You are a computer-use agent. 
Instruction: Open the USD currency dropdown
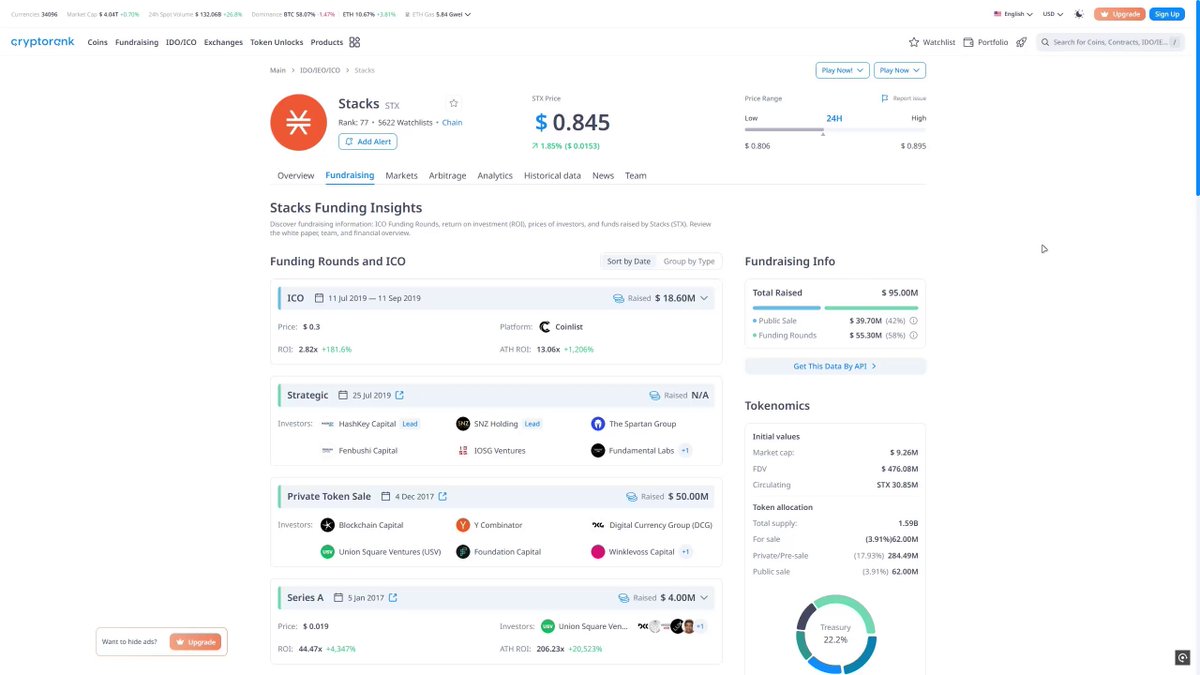[x=1052, y=14]
